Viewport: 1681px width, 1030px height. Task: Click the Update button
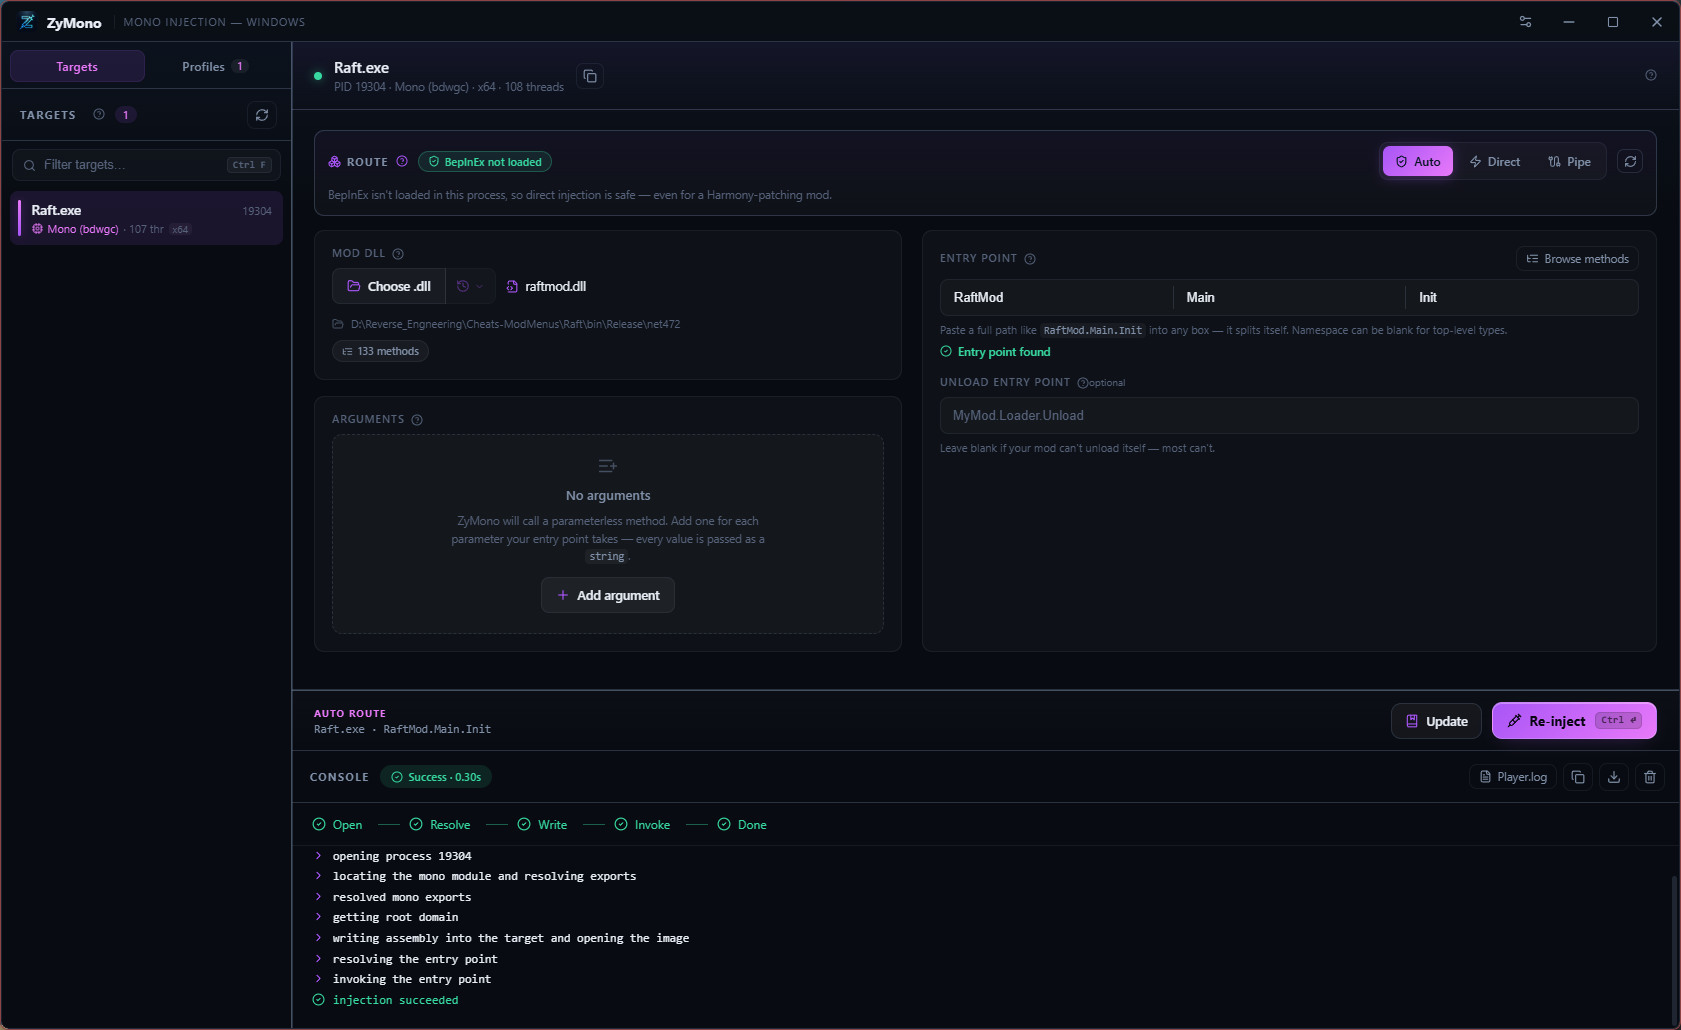(1436, 721)
